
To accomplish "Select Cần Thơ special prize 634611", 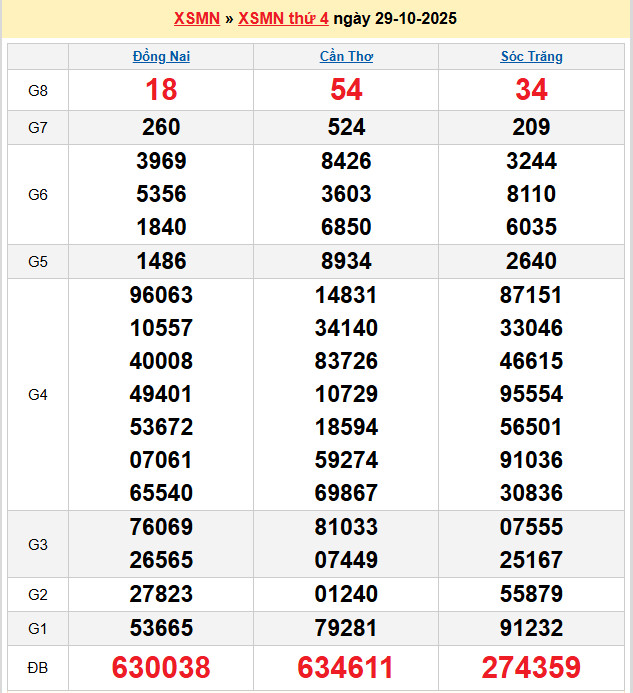I will (x=346, y=668).
